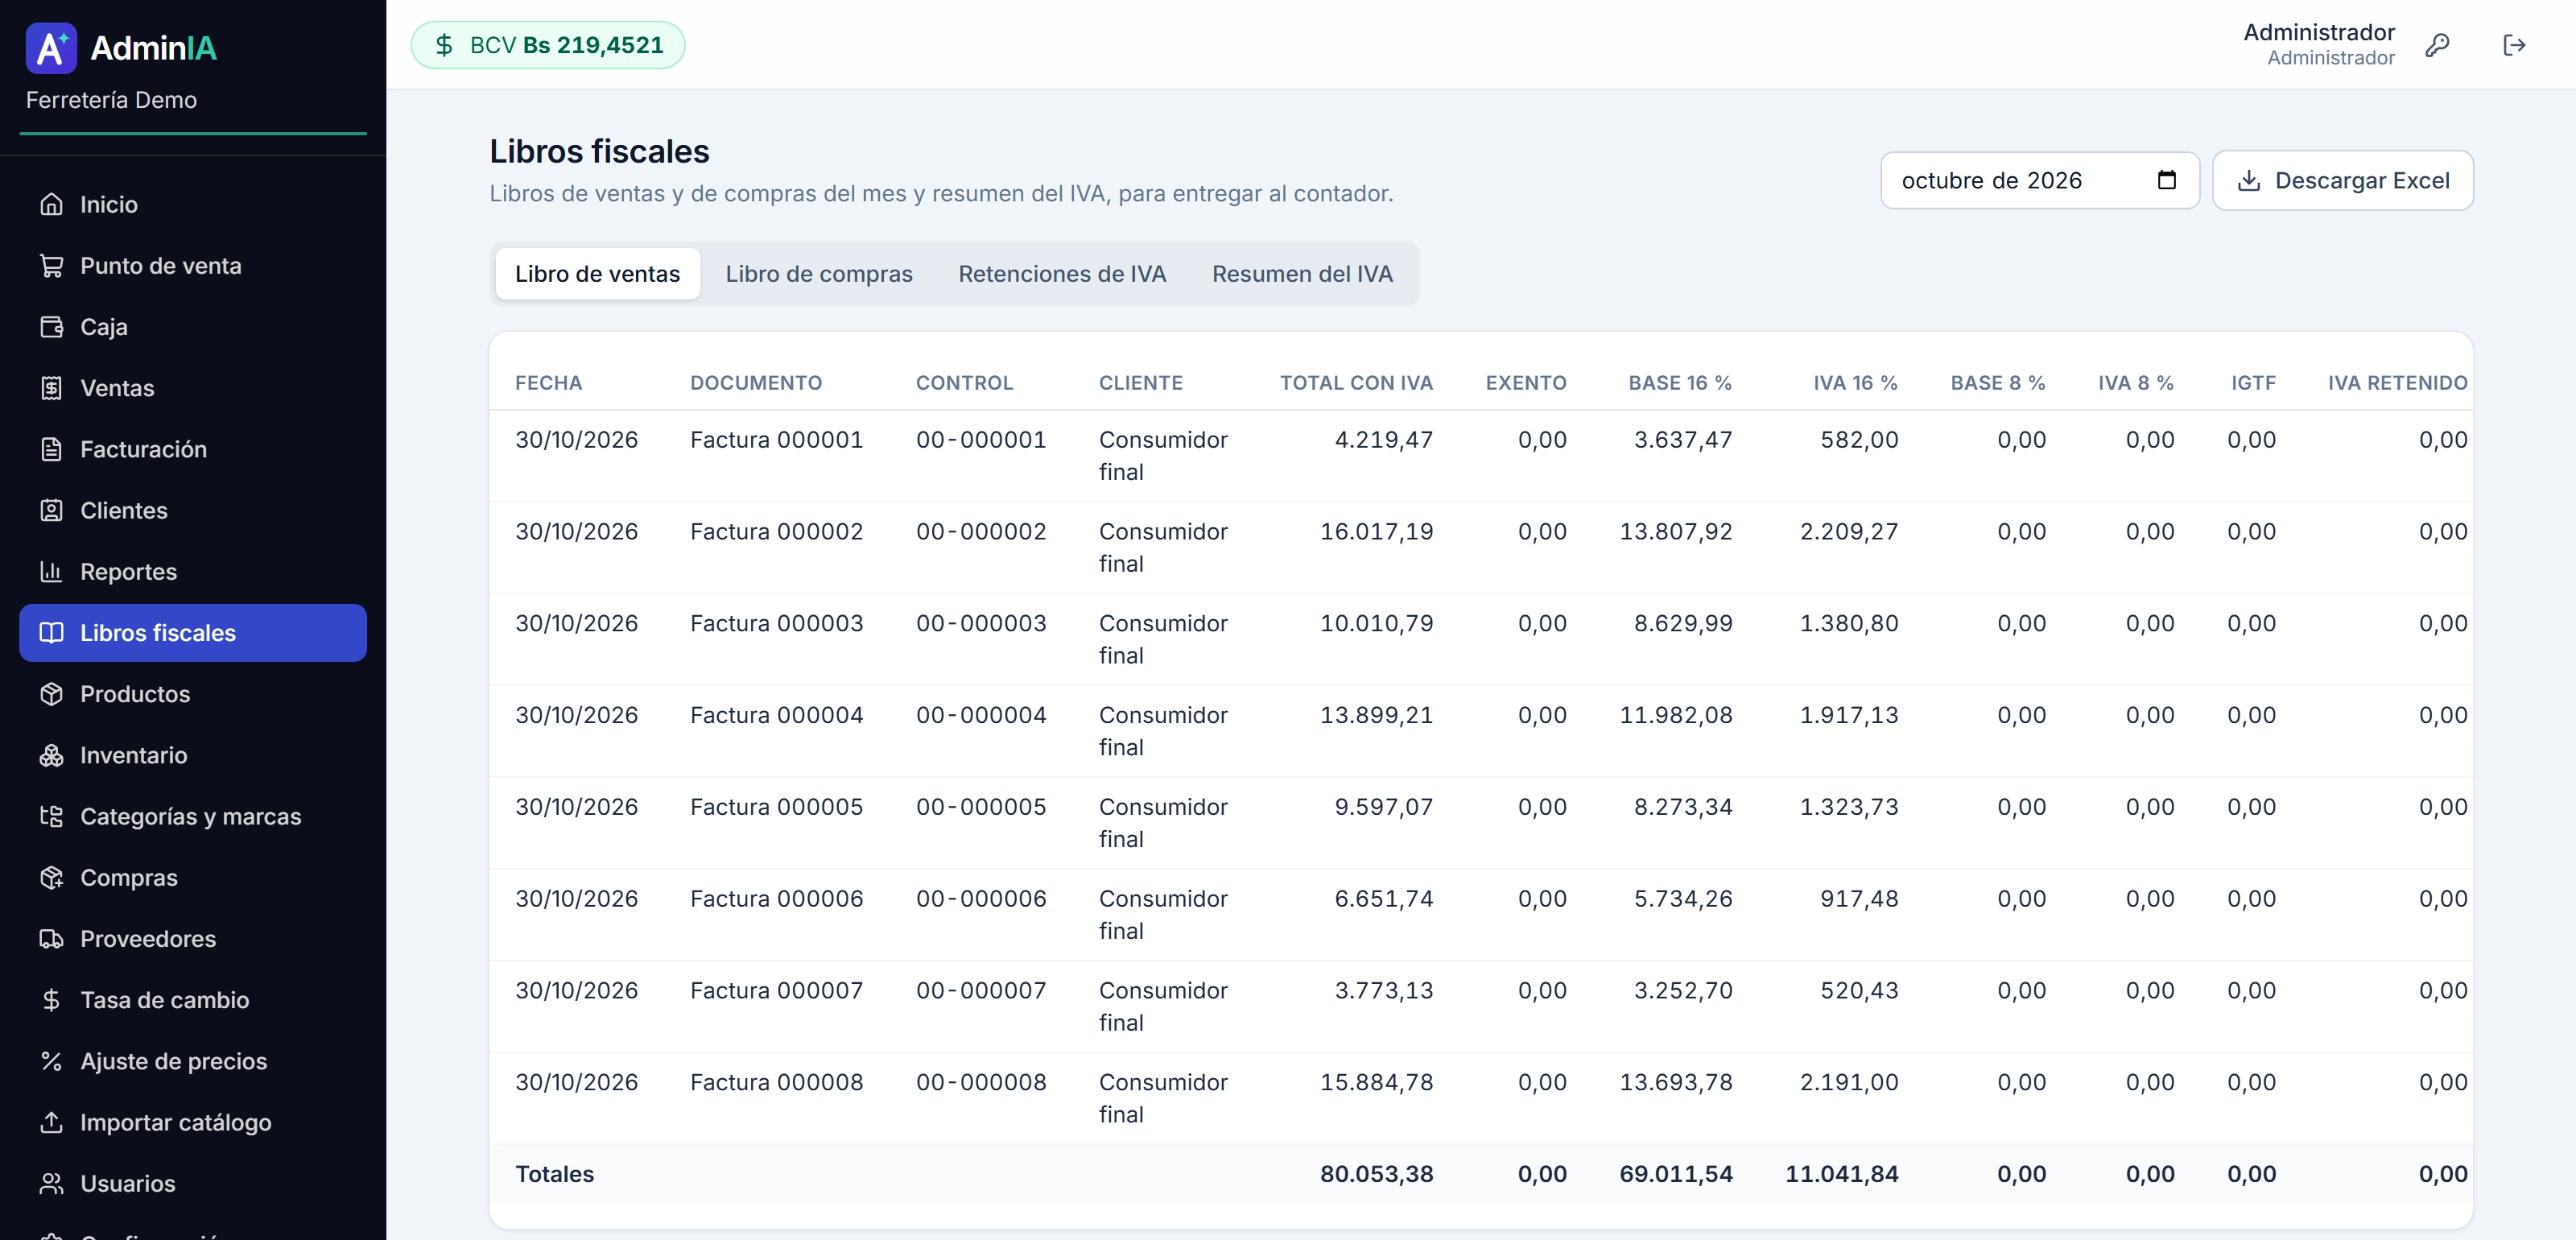Open the Usuarios people icon

[x=51, y=1183]
